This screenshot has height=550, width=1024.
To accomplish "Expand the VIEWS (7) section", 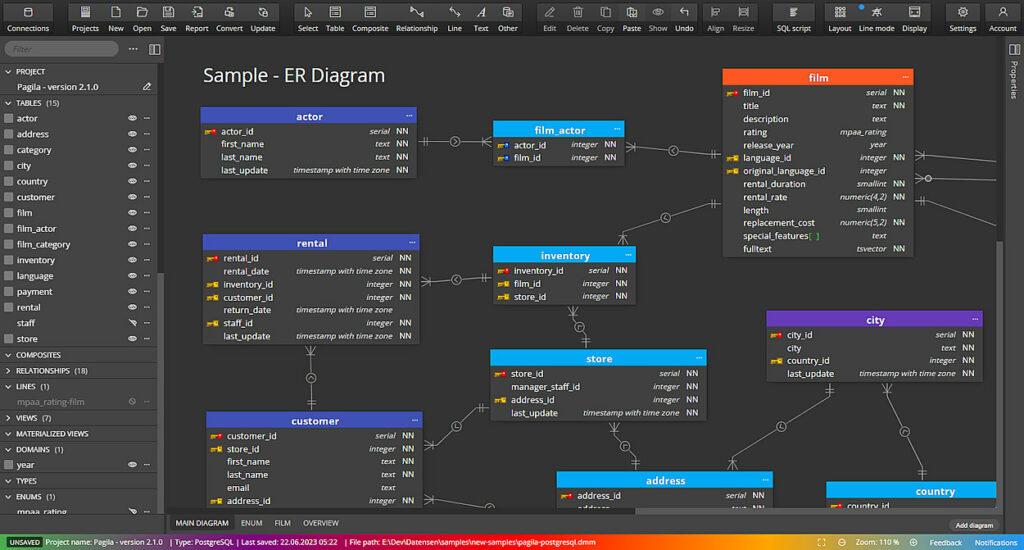I will click(x=8, y=417).
